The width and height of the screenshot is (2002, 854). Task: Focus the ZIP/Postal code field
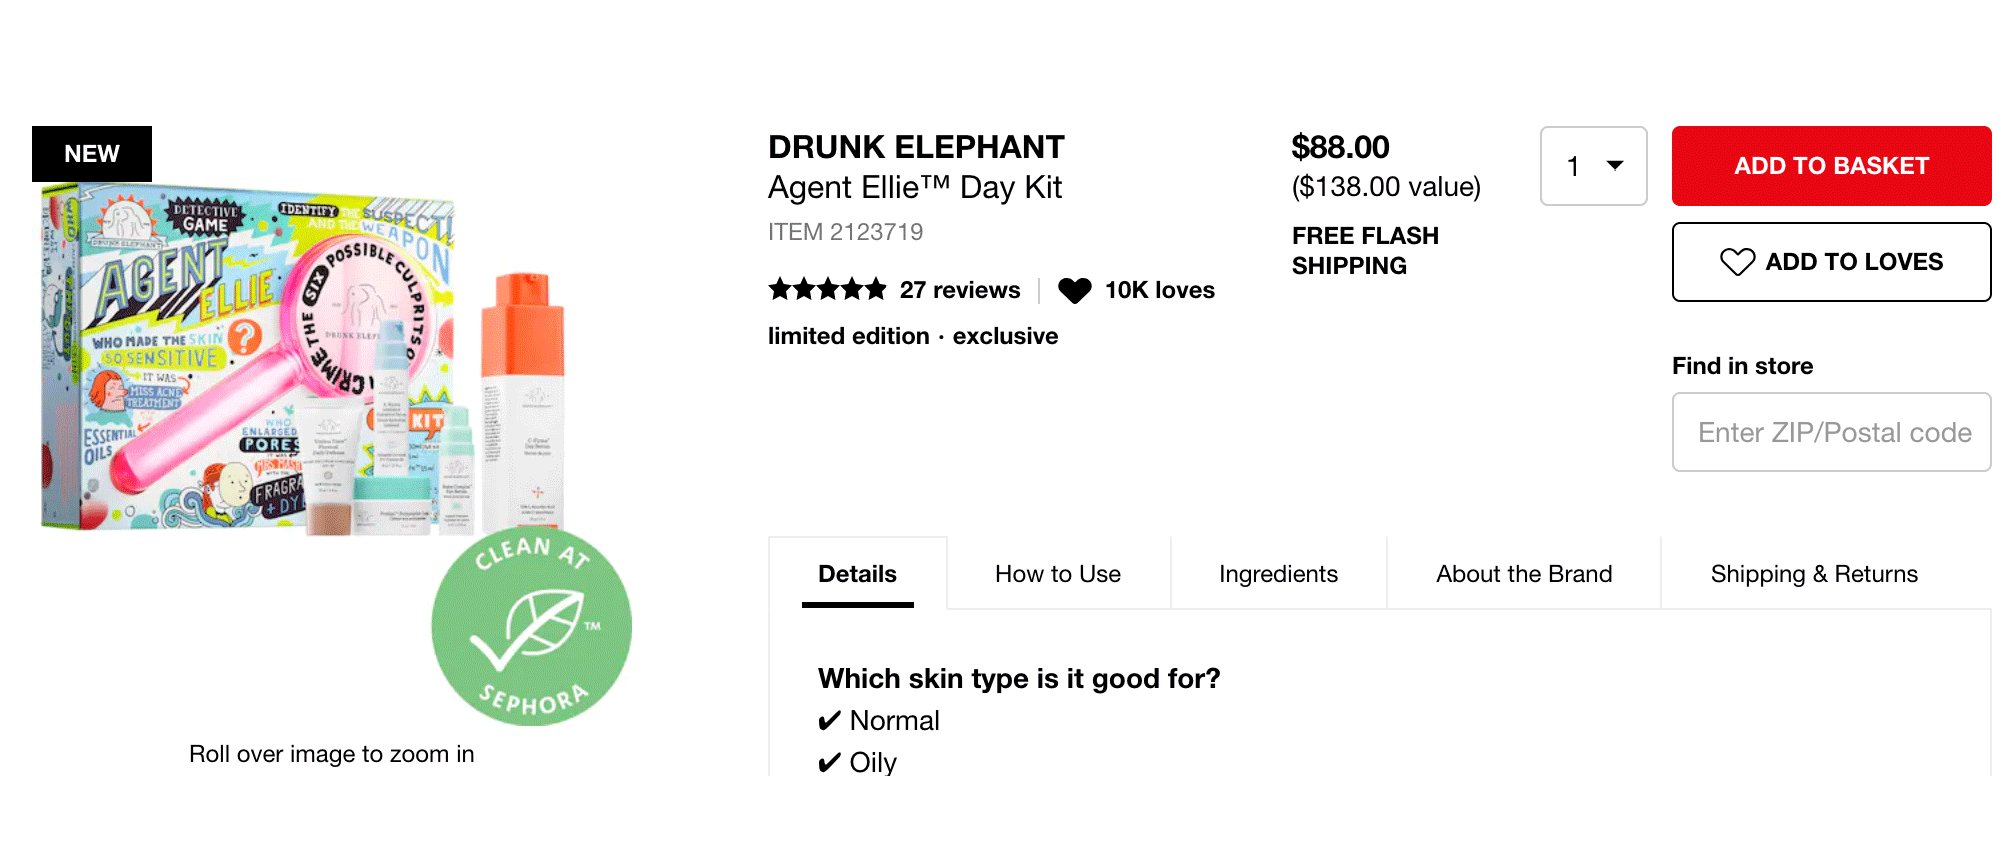click(x=1831, y=432)
